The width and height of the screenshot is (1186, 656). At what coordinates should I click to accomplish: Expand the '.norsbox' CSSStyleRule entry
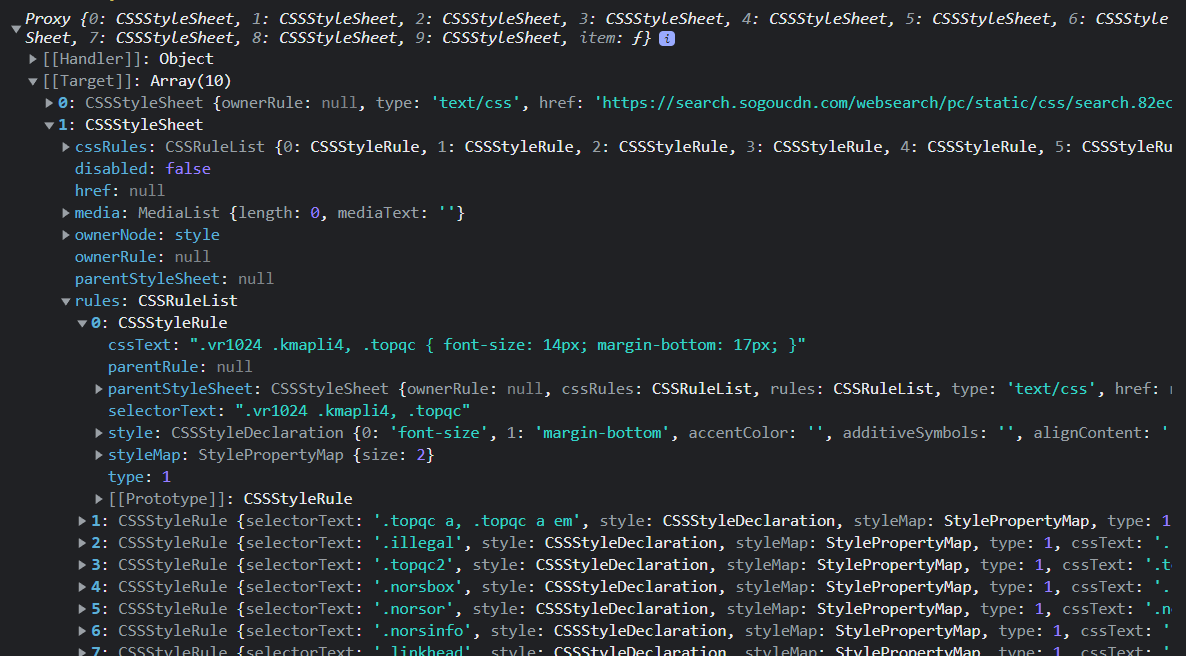[83, 587]
